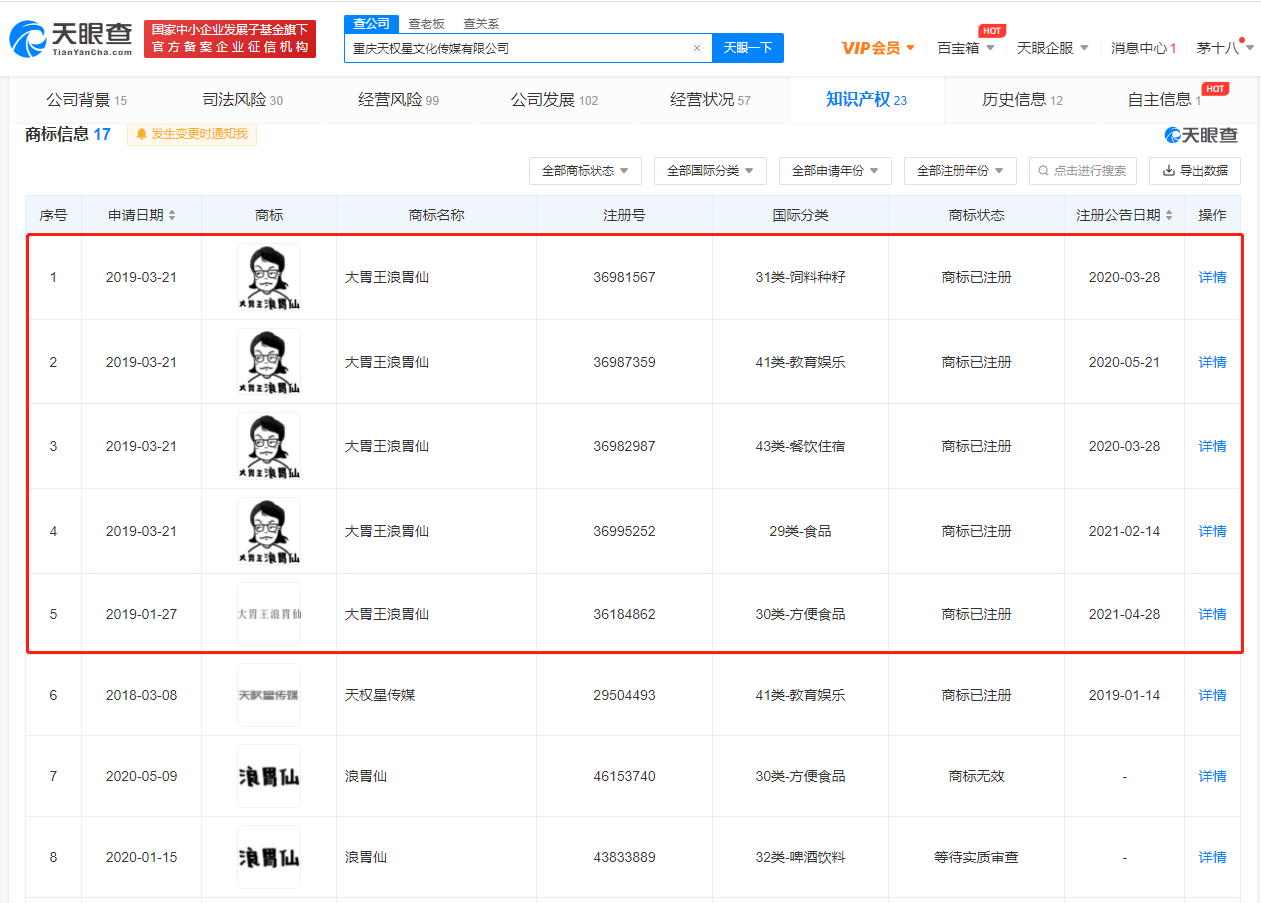Open 详情 for the 等待实质审查 row
1261x903 pixels.
click(1212, 857)
